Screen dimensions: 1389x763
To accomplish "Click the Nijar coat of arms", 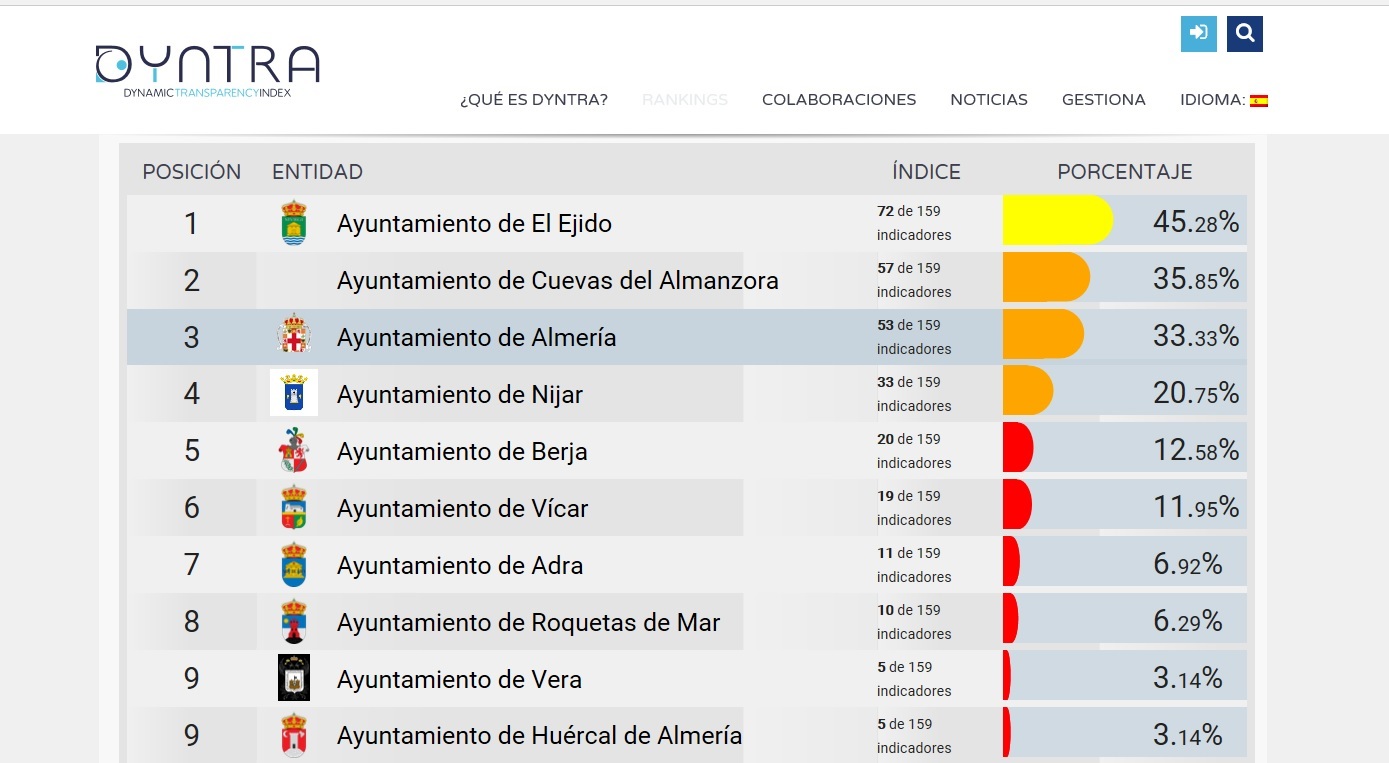I will tap(294, 392).
